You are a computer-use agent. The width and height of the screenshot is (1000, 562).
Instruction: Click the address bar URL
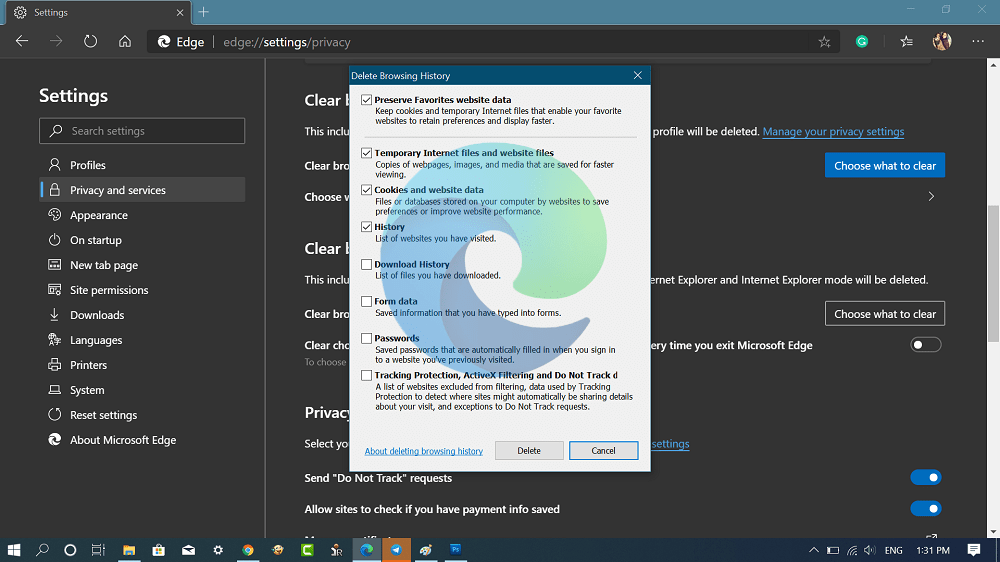pyautogui.click(x=286, y=42)
